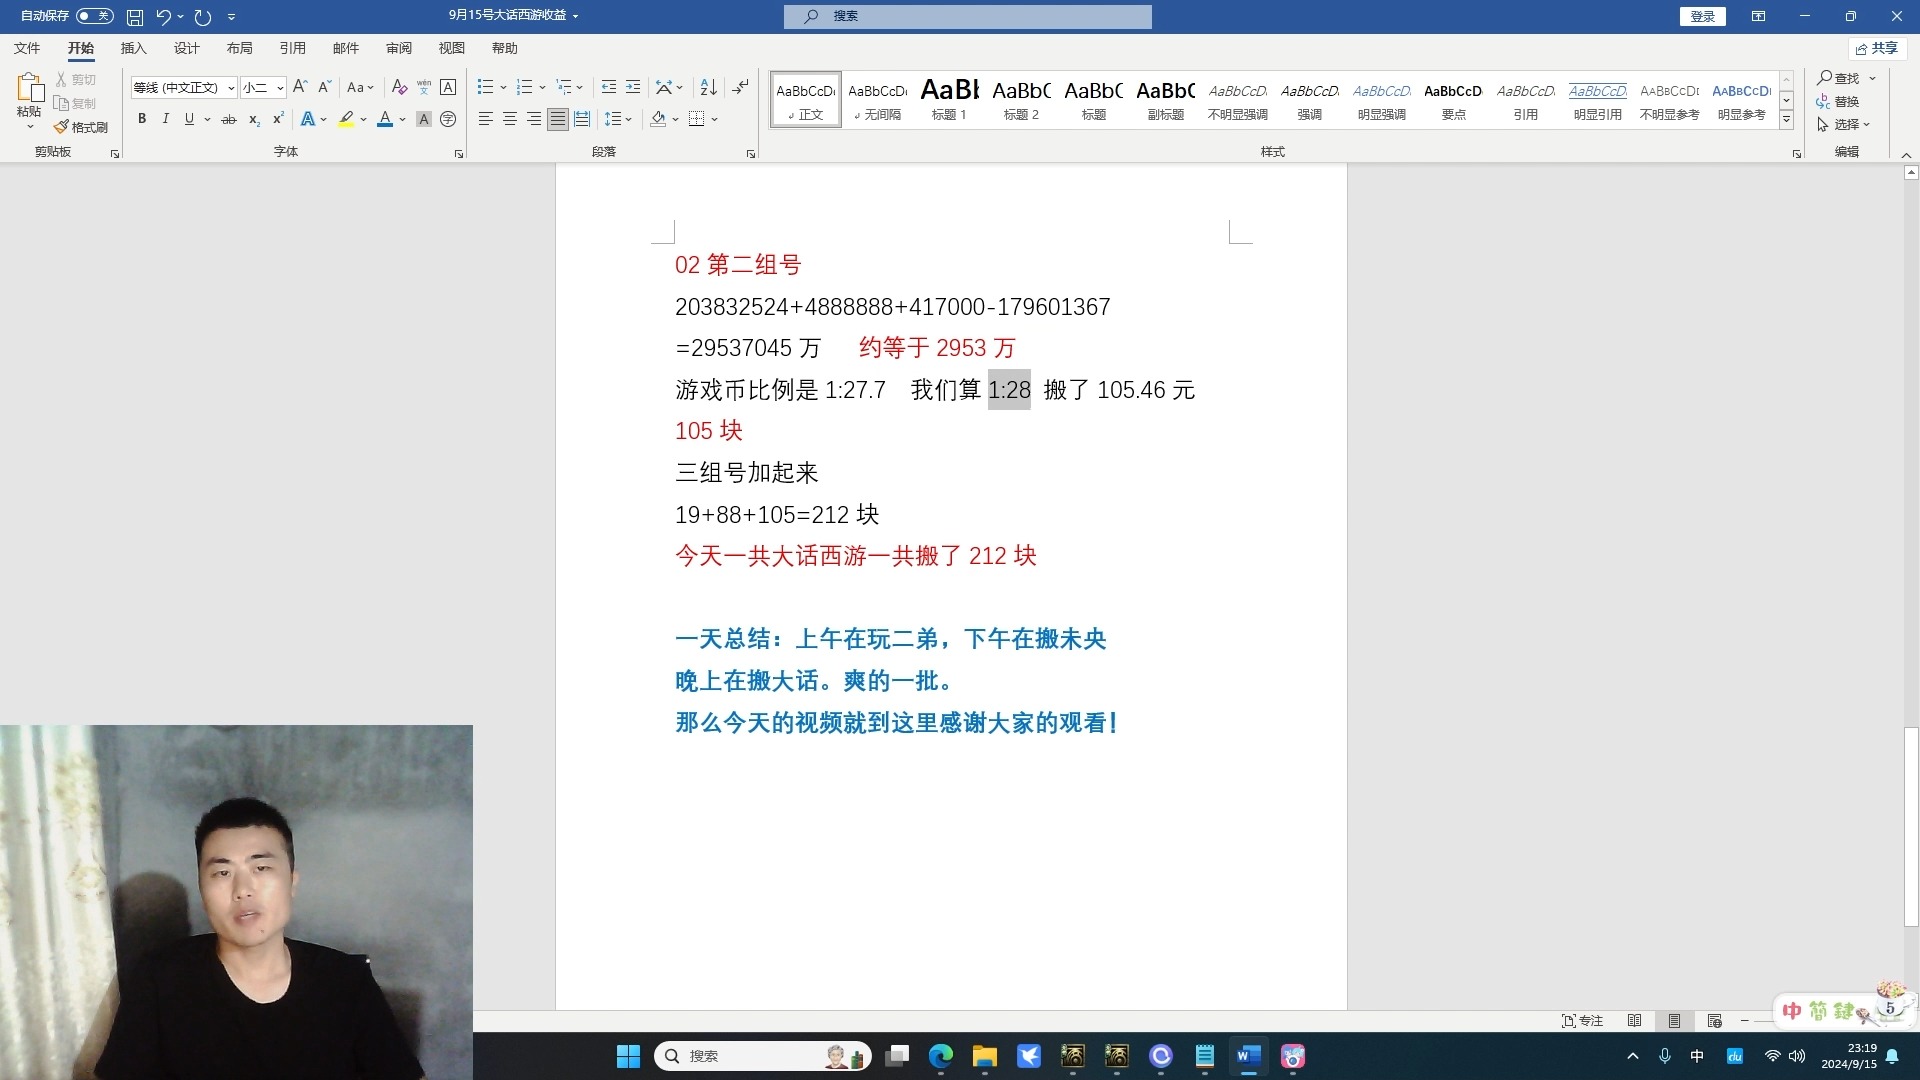Screen dimensions: 1920x1080
Task: Click the strikethrough ab icon
Action: (229, 119)
